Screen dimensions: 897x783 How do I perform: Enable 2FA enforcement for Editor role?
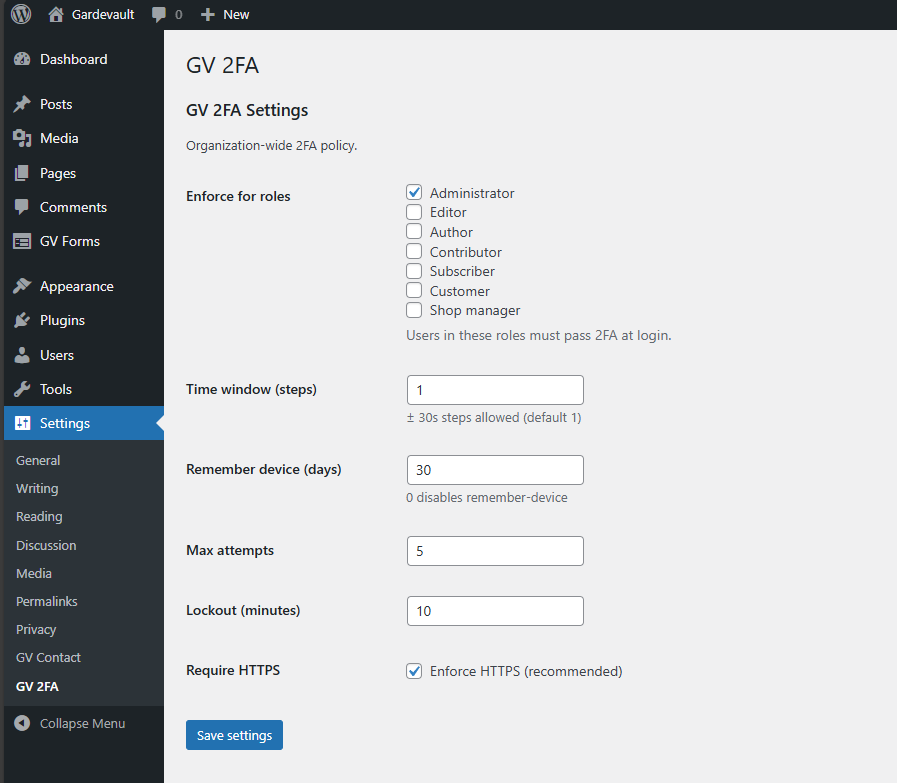414,212
